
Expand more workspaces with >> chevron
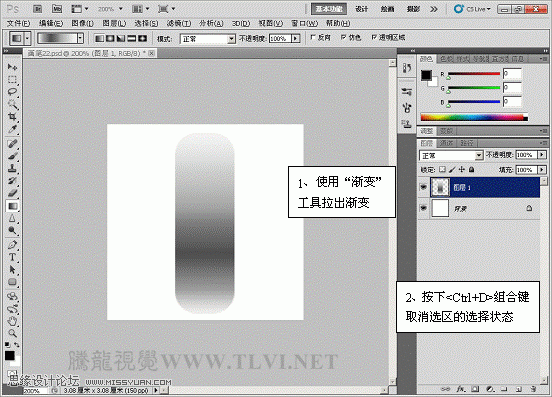pyautogui.click(x=434, y=9)
